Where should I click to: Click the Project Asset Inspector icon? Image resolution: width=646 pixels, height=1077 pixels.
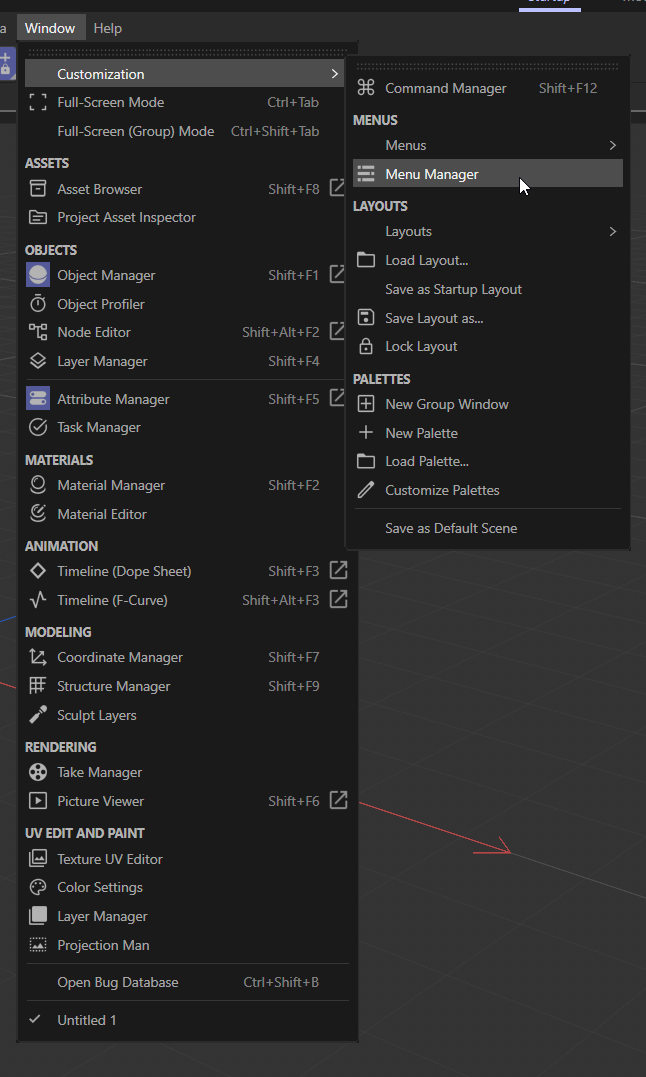[x=38, y=217]
